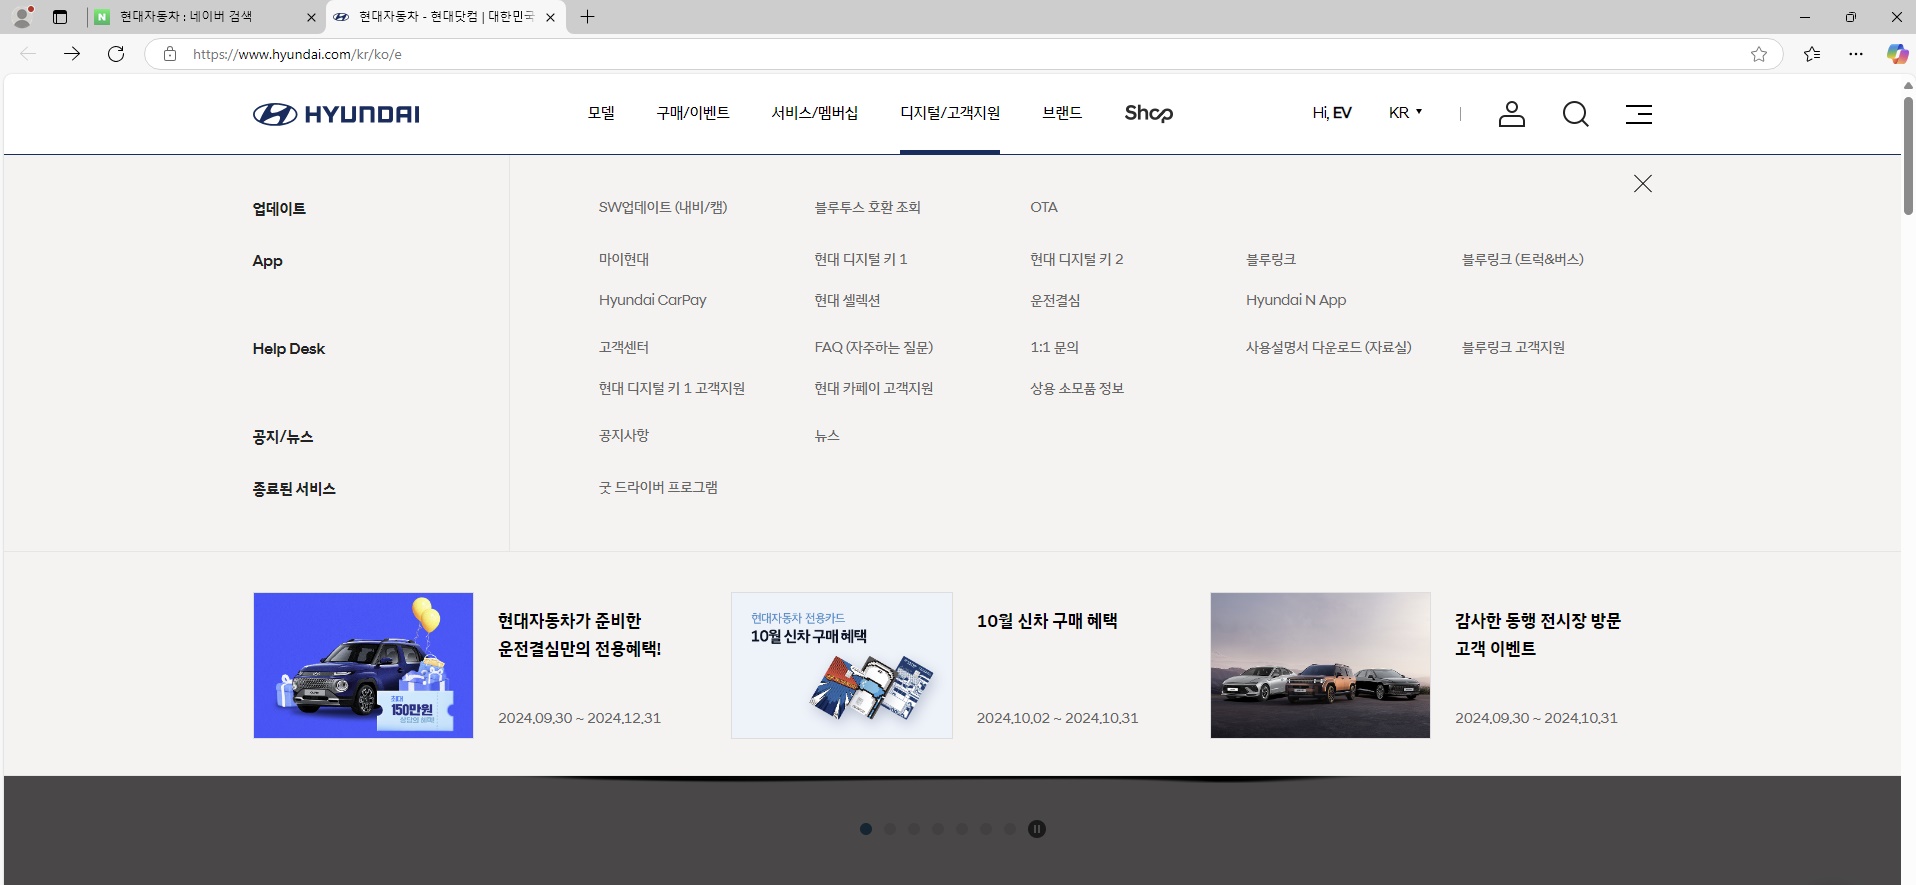
Task: Select the first carousel dot
Action: [866, 829]
